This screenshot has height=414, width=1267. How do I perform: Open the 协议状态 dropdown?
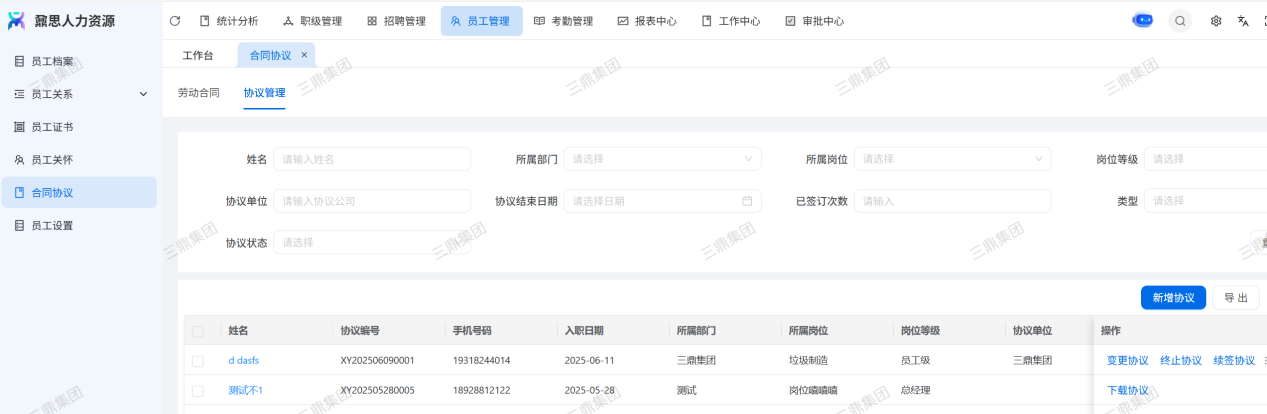371,242
